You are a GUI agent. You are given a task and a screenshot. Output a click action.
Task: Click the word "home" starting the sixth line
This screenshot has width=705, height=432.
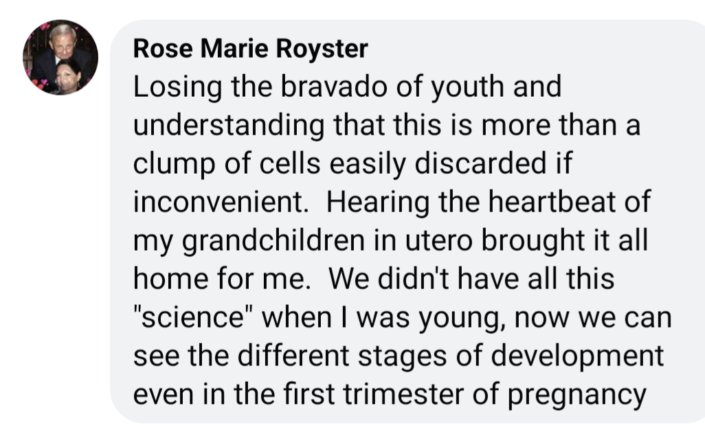[x=166, y=282]
